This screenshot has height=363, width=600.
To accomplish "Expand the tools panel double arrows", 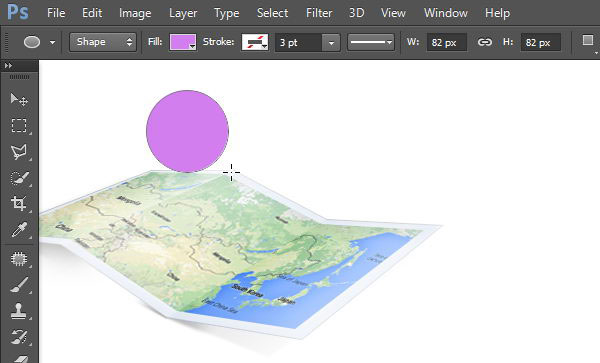I will (8, 66).
